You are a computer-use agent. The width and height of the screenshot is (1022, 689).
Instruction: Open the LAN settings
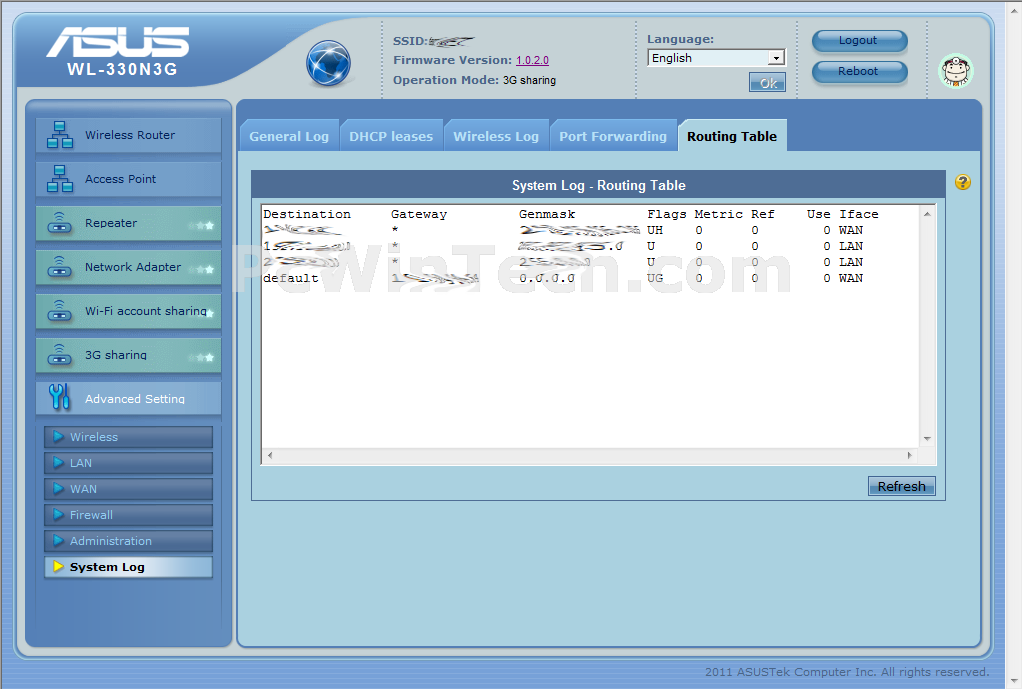[x=128, y=463]
